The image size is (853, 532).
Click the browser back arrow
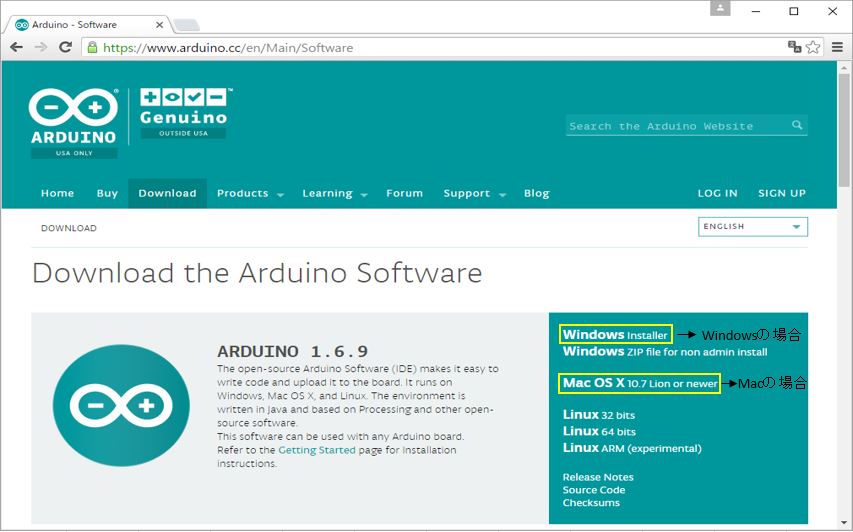pos(16,47)
